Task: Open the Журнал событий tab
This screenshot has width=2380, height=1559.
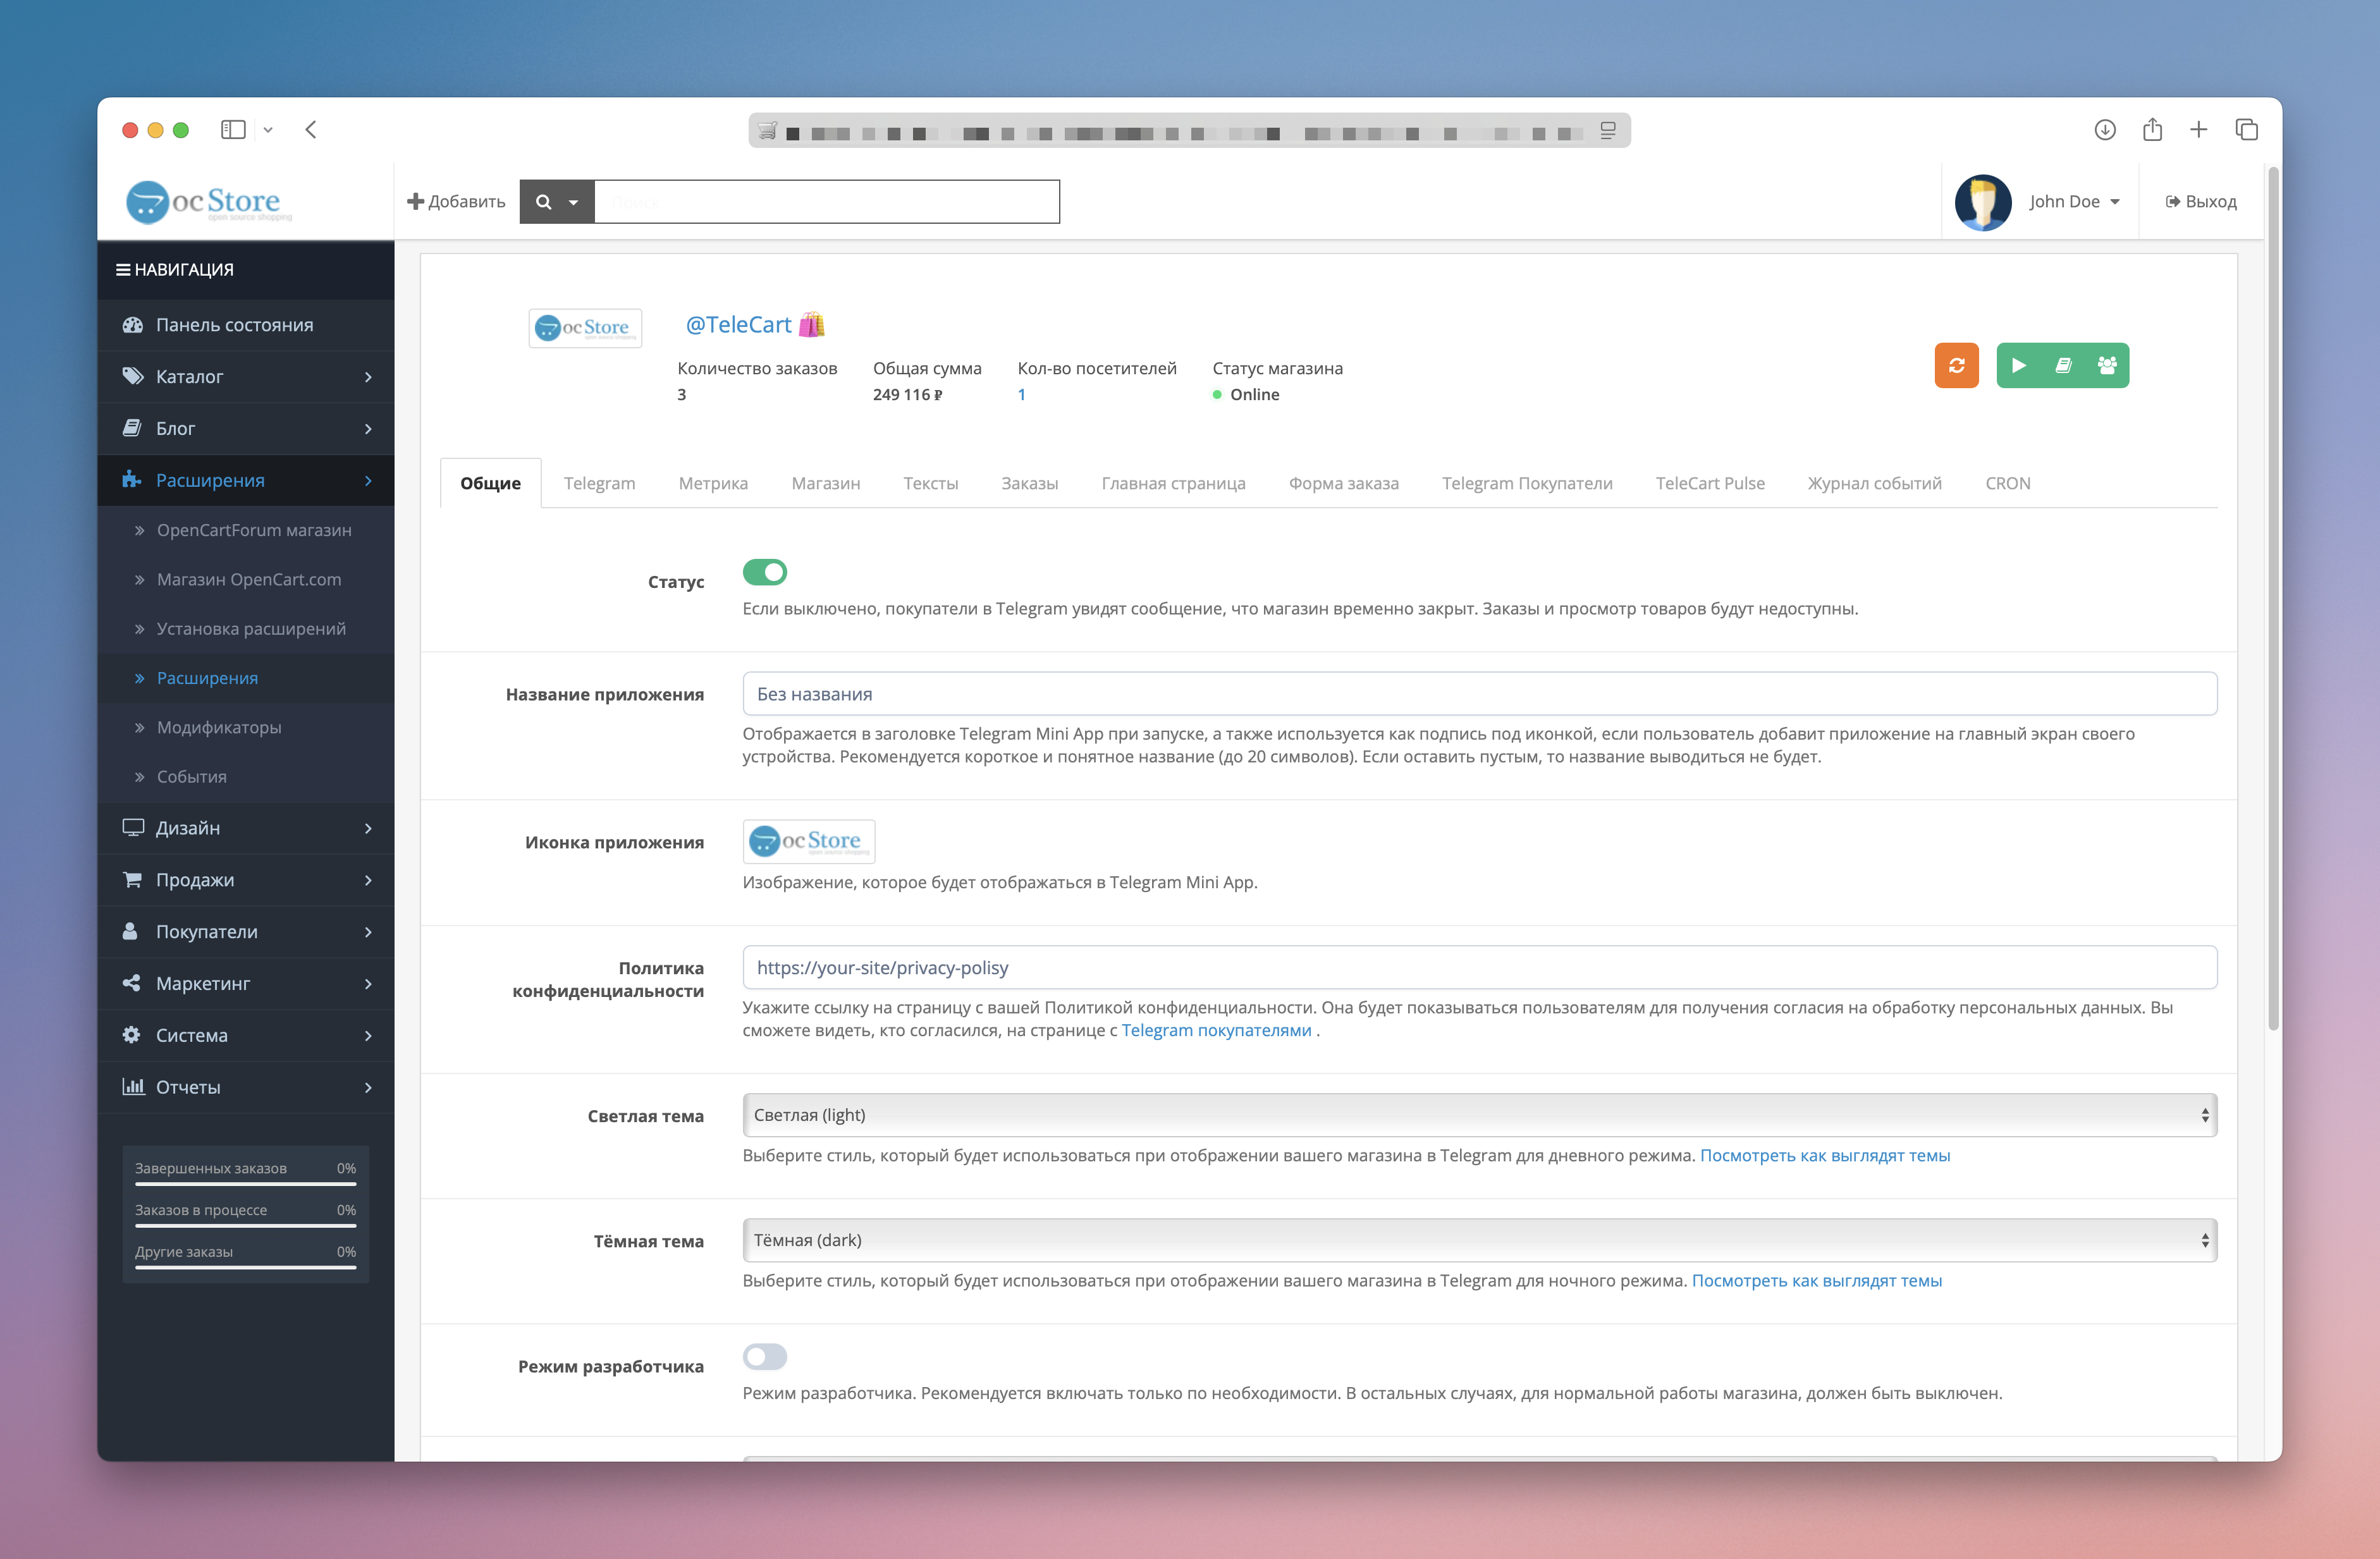Action: (x=1874, y=483)
